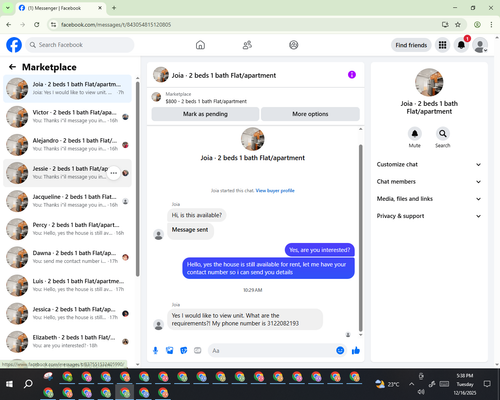Mute the conversation with bell icon
The height and width of the screenshot is (400, 500).
click(415, 134)
